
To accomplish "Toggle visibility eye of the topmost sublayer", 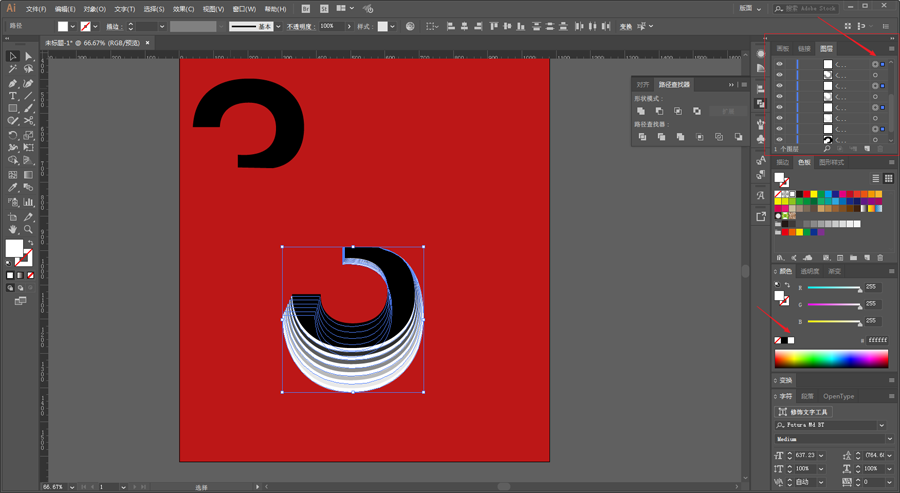I will (x=779, y=64).
